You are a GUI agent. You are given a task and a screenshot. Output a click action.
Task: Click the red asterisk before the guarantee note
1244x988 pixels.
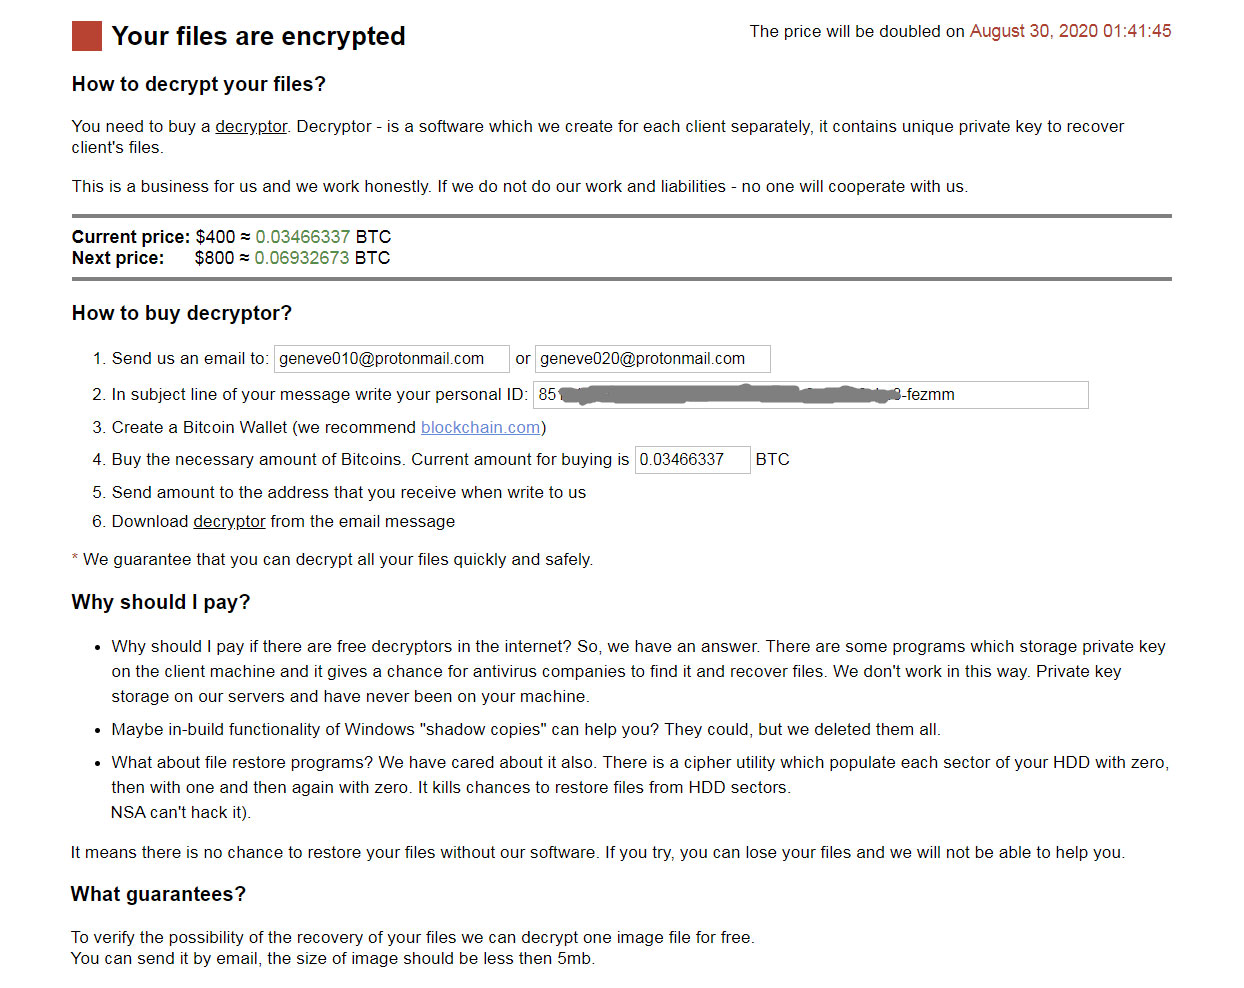pyautogui.click(x=75, y=558)
